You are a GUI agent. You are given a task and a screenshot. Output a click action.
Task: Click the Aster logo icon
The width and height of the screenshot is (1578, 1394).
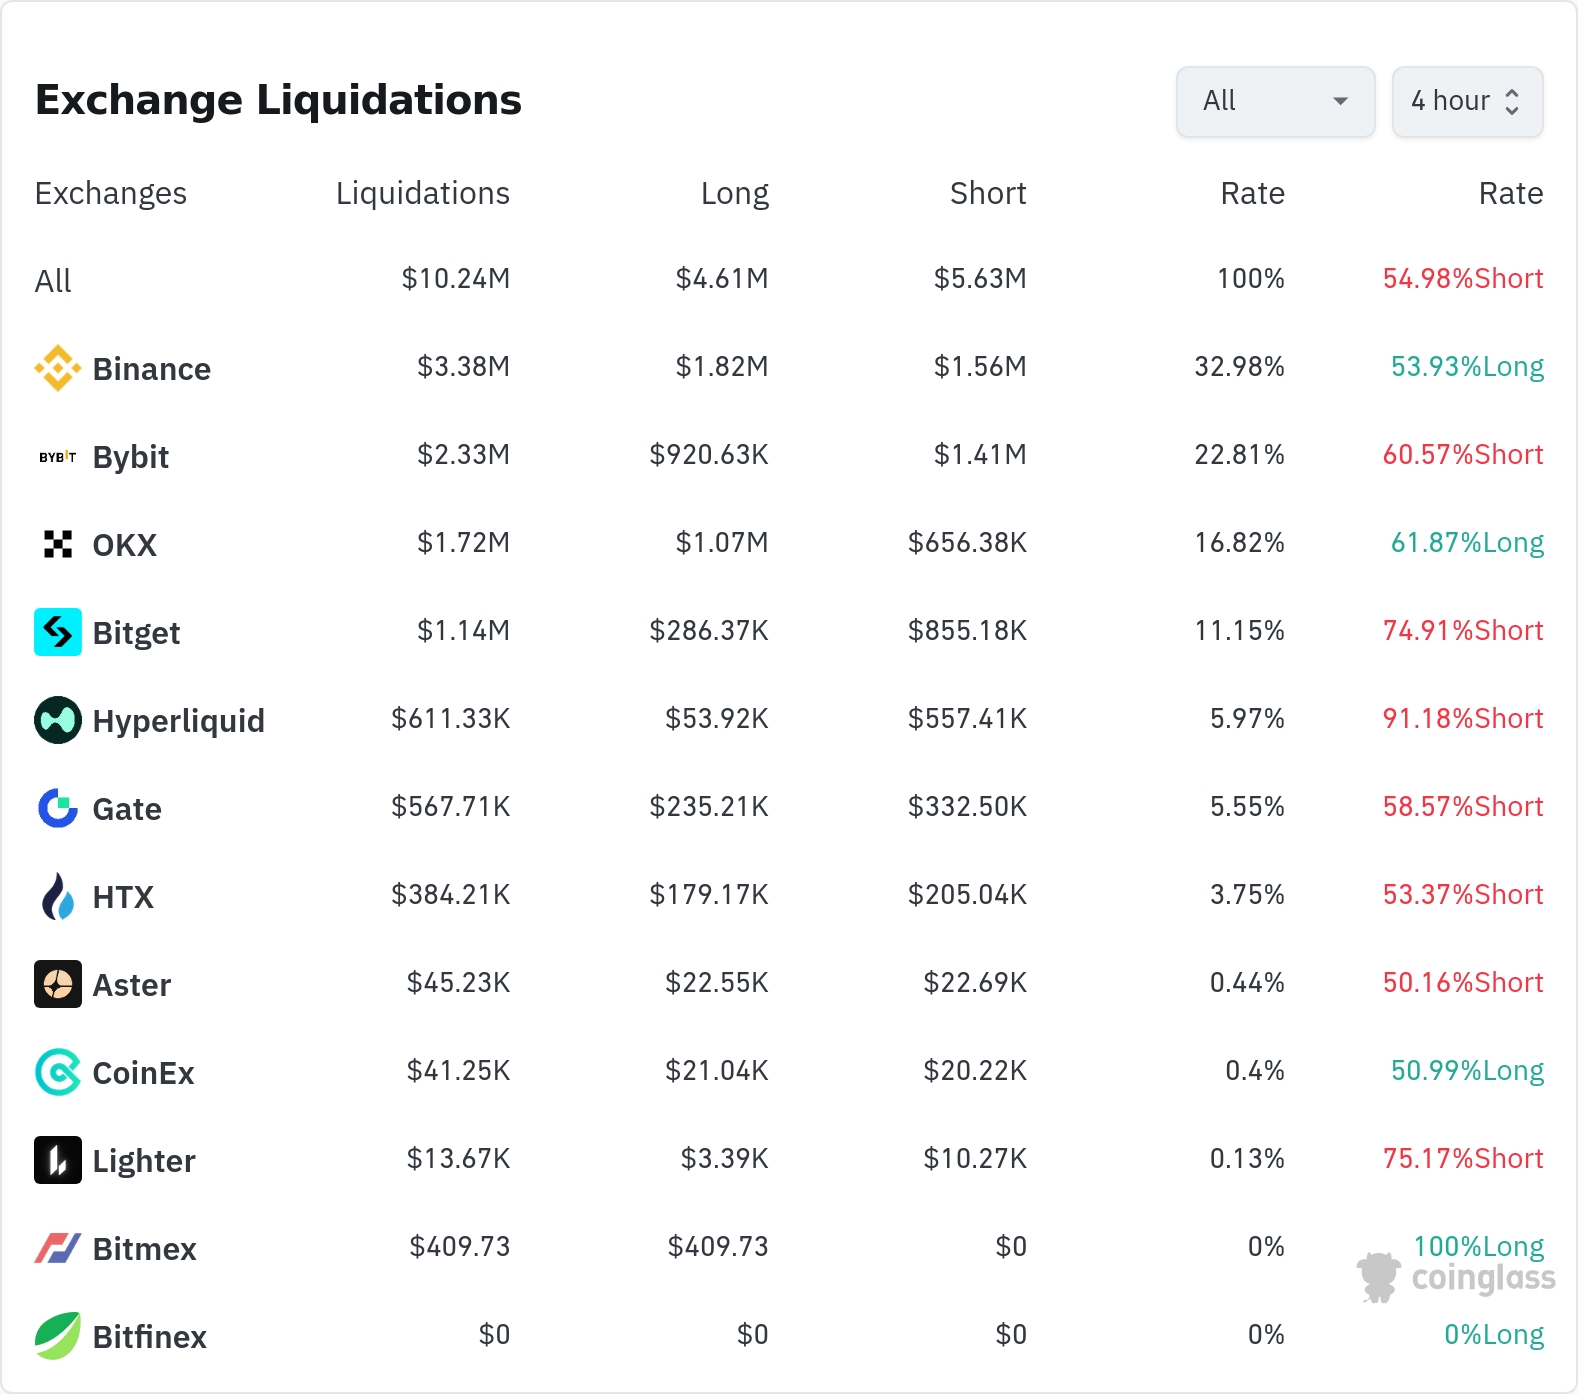tap(58, 984)
